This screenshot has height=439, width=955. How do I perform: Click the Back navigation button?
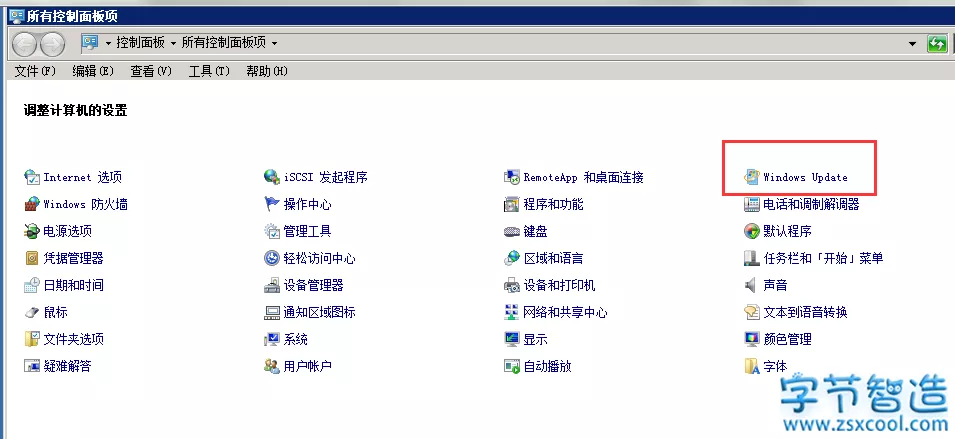click(24, 44)
